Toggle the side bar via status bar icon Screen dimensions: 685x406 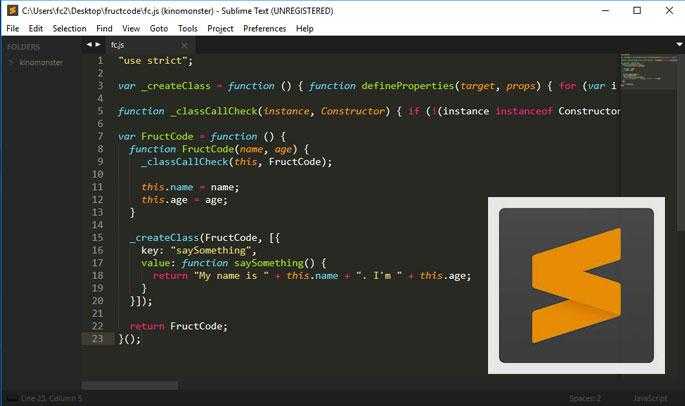pyautogui.click(x=9, y=399)
